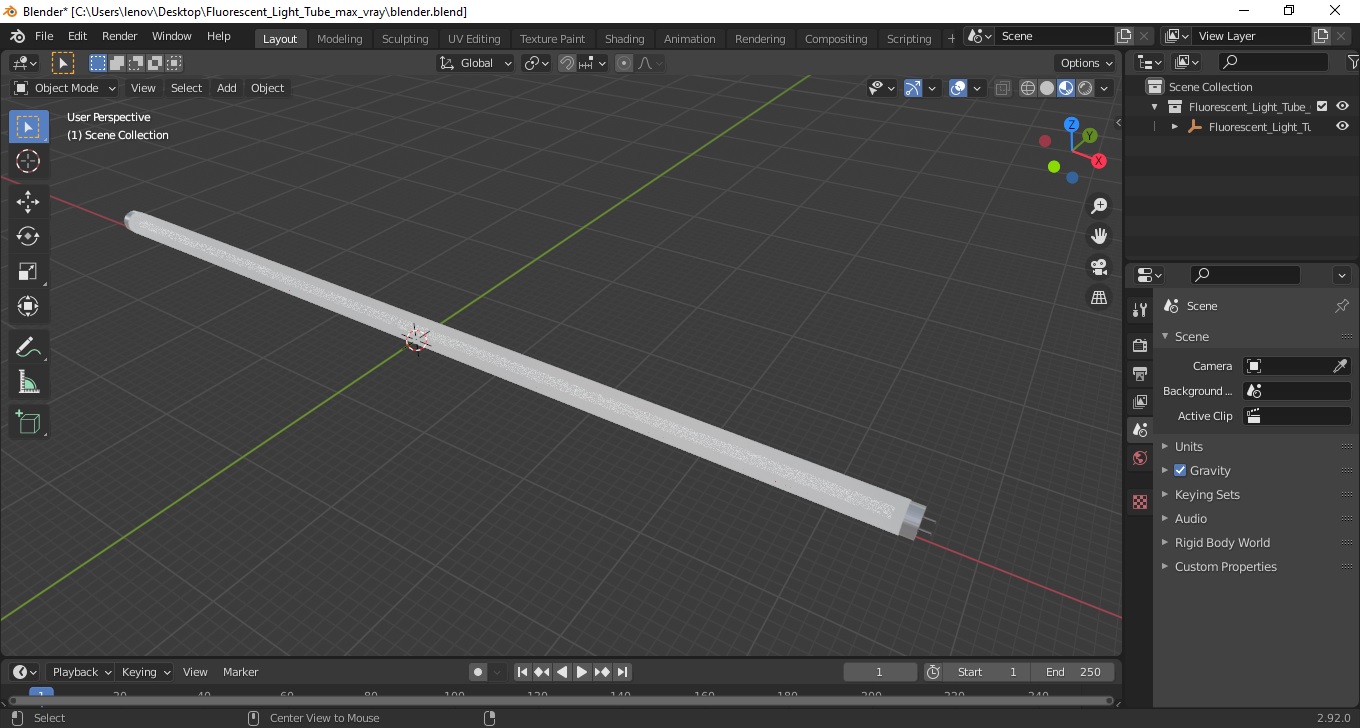Open the Playback dropdown

pos(82,672)
